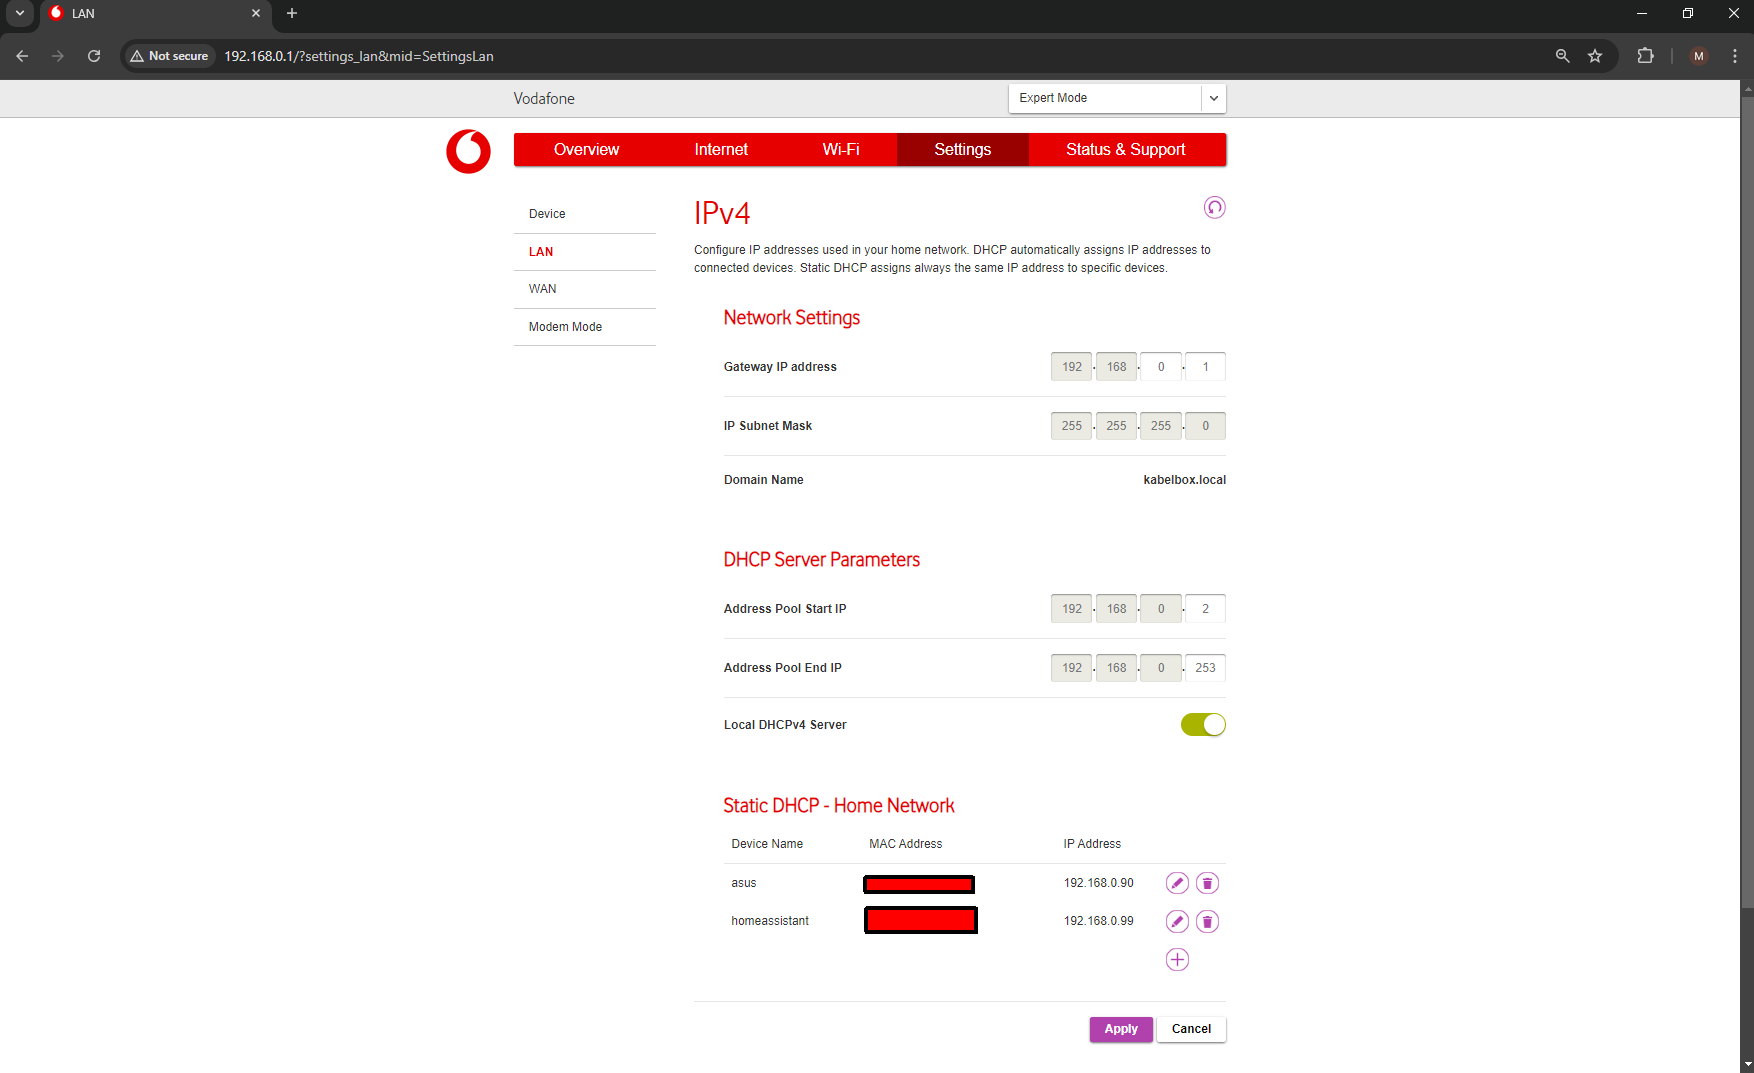
Task: Switch to the Wi-Fi tab
Action: [x=840, y=150]
